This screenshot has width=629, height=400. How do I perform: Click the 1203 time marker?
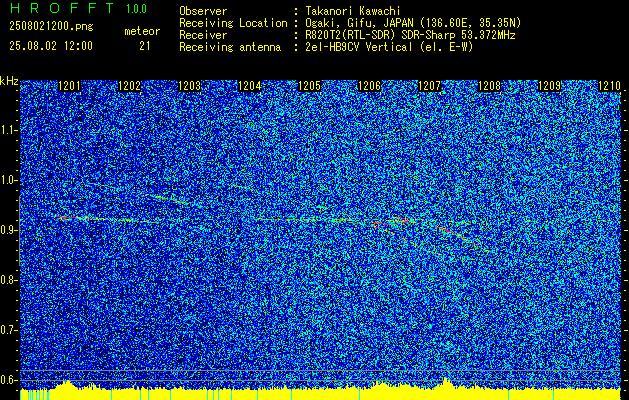[x=189, y=86]
